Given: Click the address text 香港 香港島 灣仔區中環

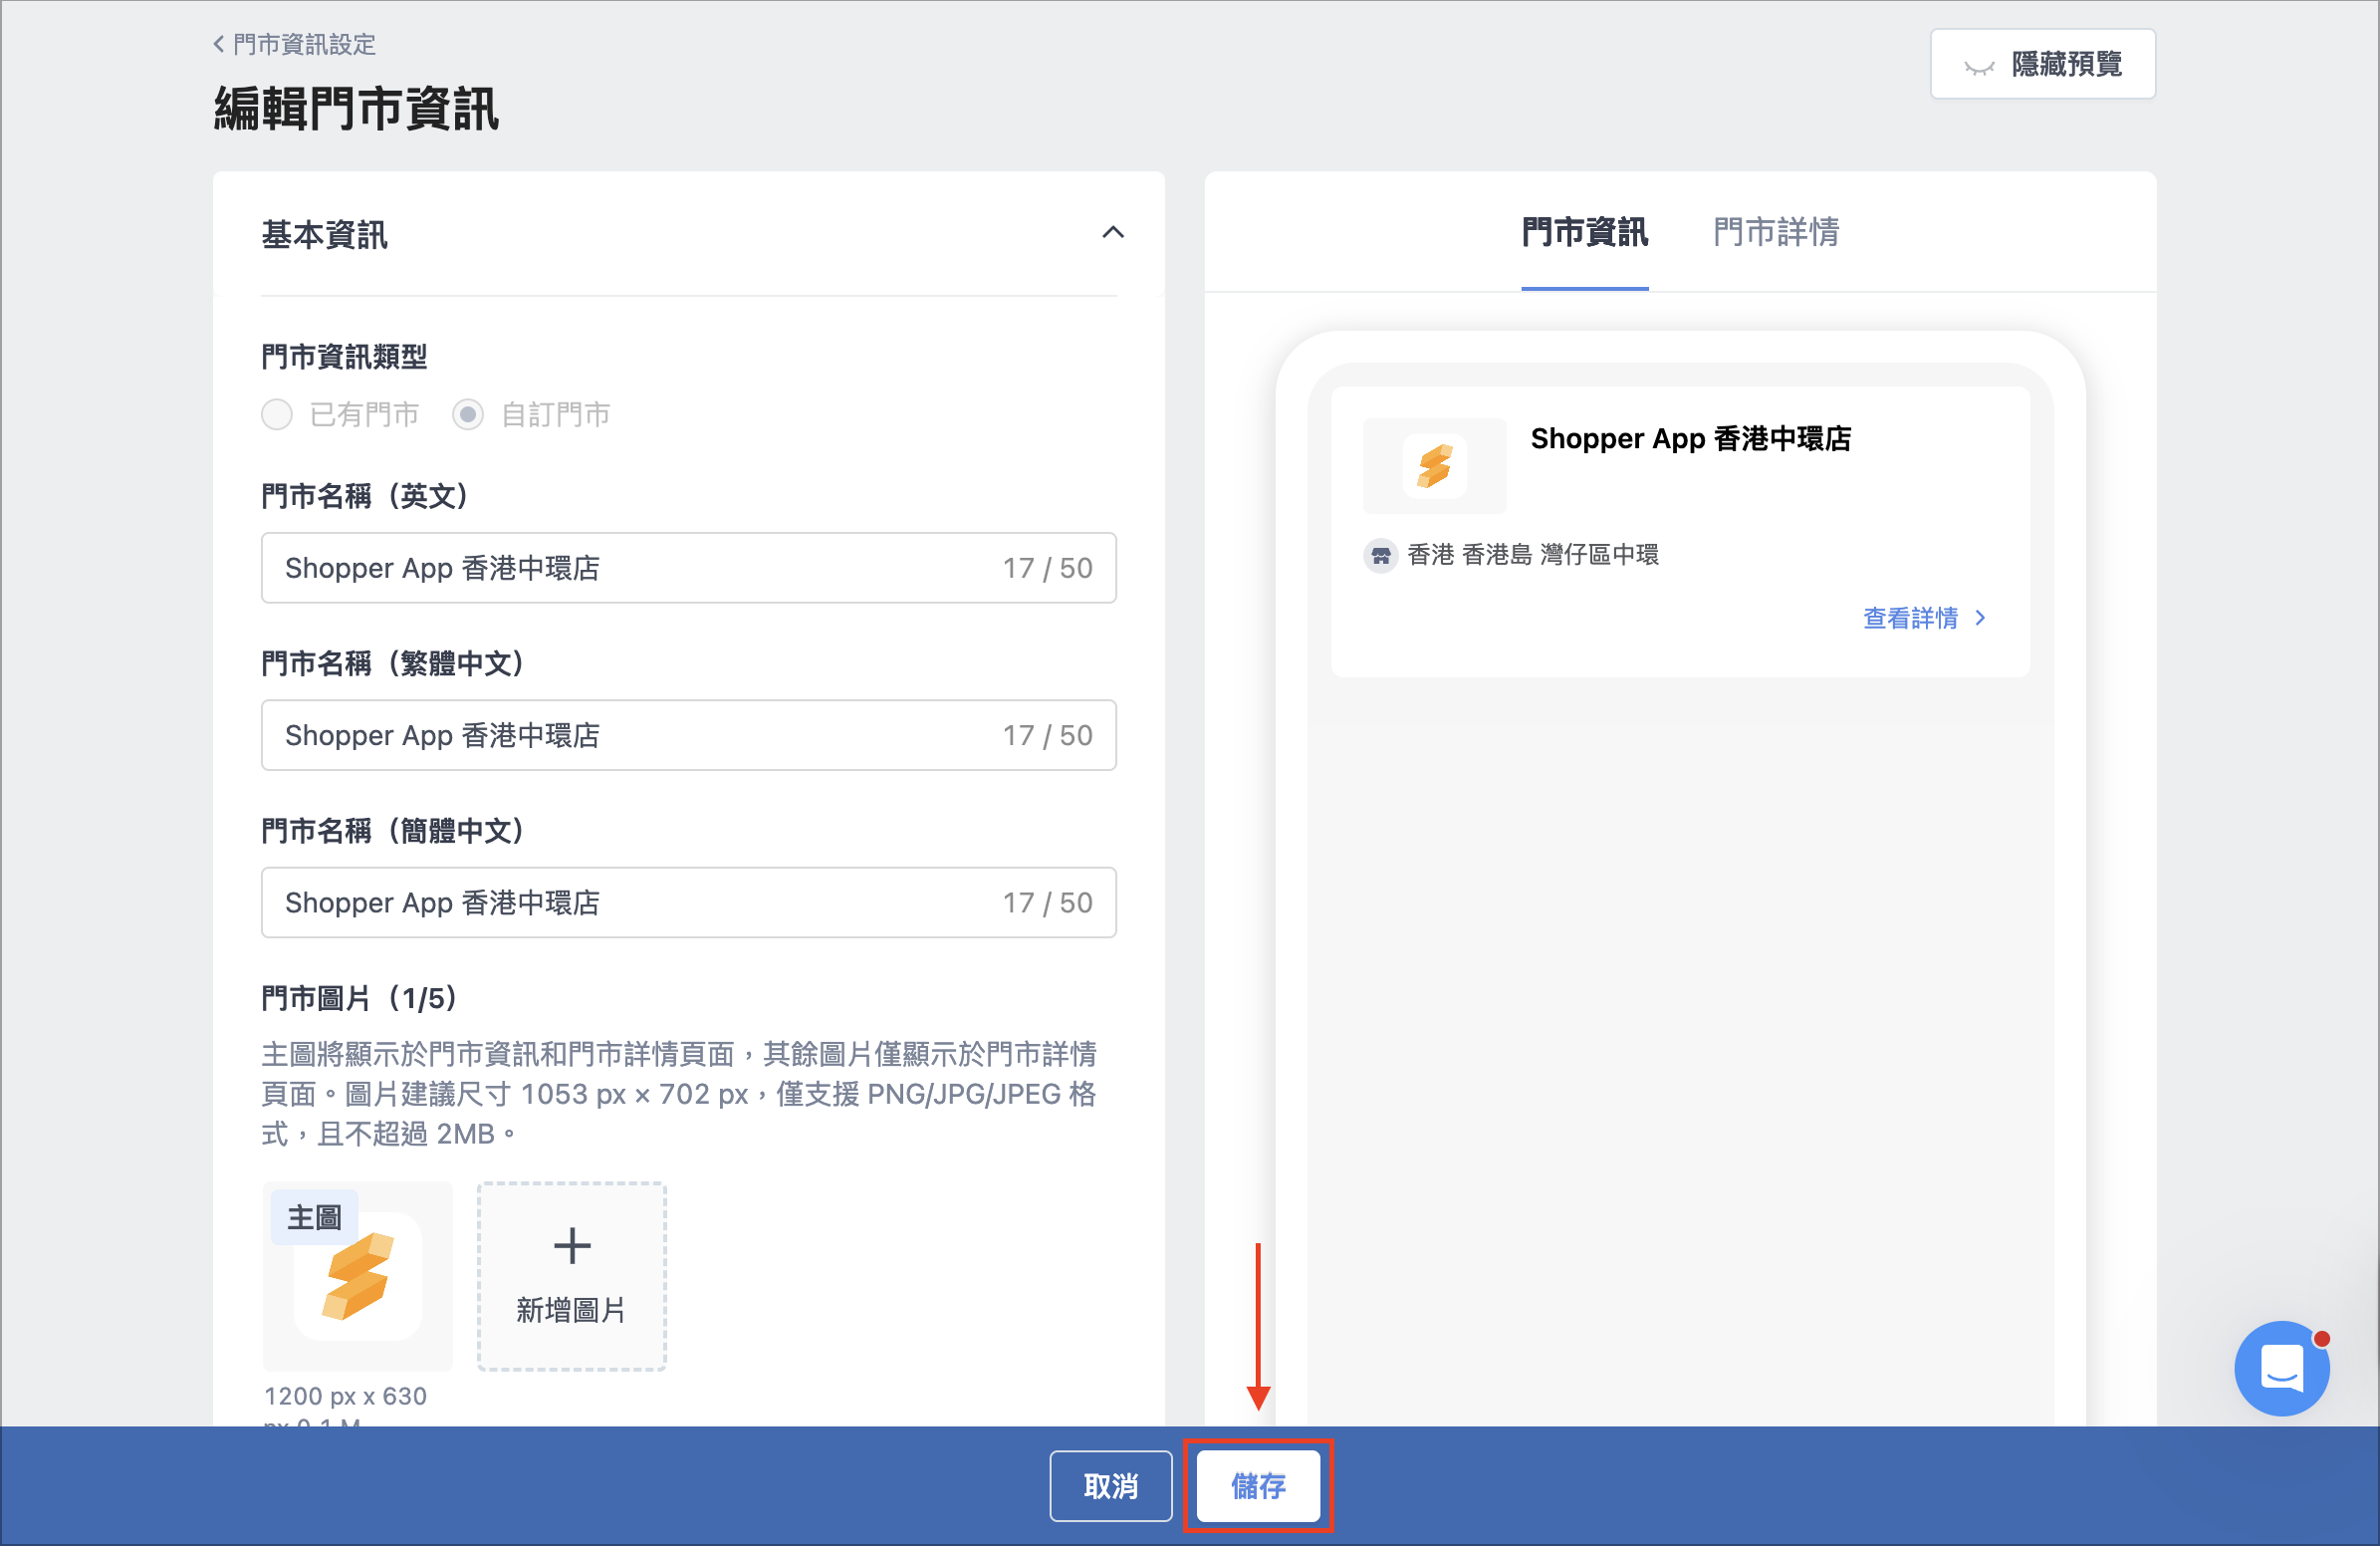Looking at the screenshot, I should tap(1532, 554).
